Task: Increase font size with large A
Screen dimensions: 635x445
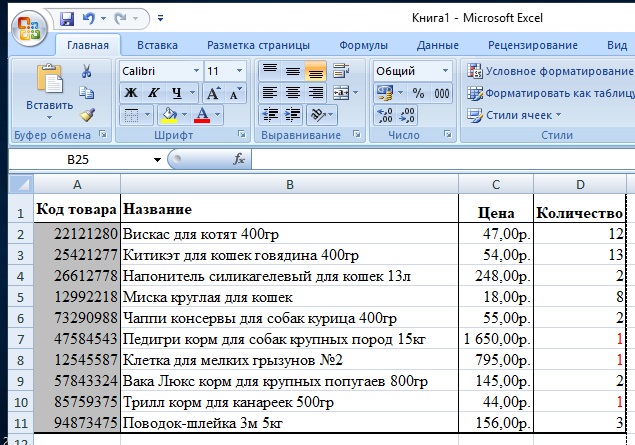Action: click(213, 93)
